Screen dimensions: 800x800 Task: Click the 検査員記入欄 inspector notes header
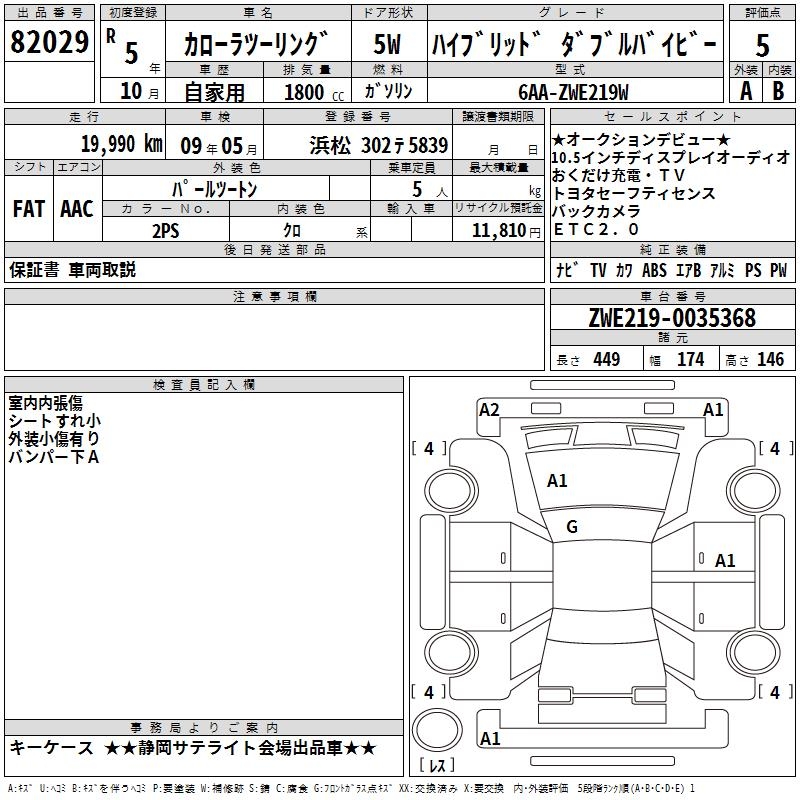point(204,384)
